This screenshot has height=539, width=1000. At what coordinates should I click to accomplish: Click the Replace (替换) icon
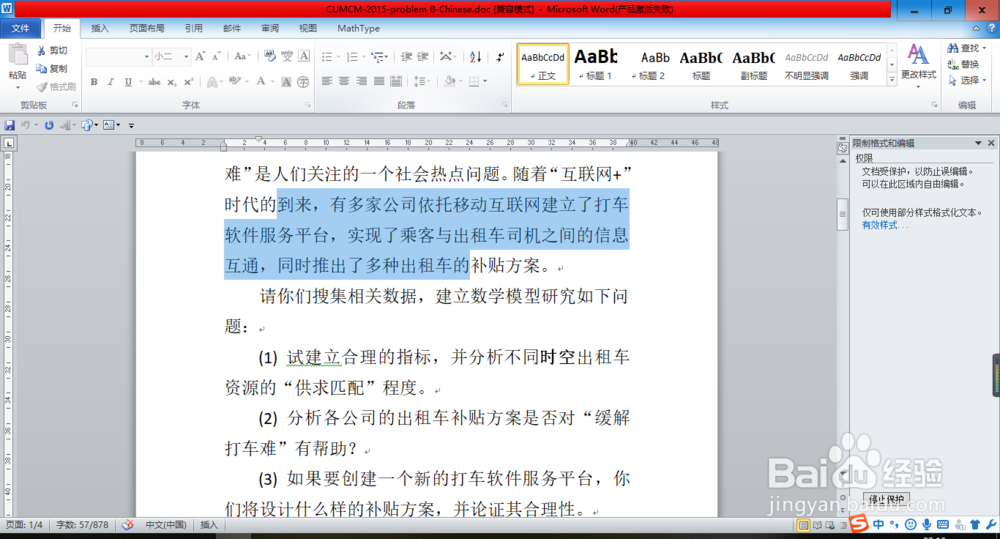(x=953, y=64)
